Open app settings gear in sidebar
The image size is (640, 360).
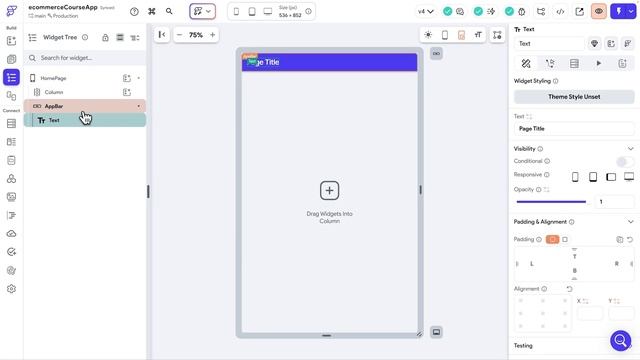[11, 289]
